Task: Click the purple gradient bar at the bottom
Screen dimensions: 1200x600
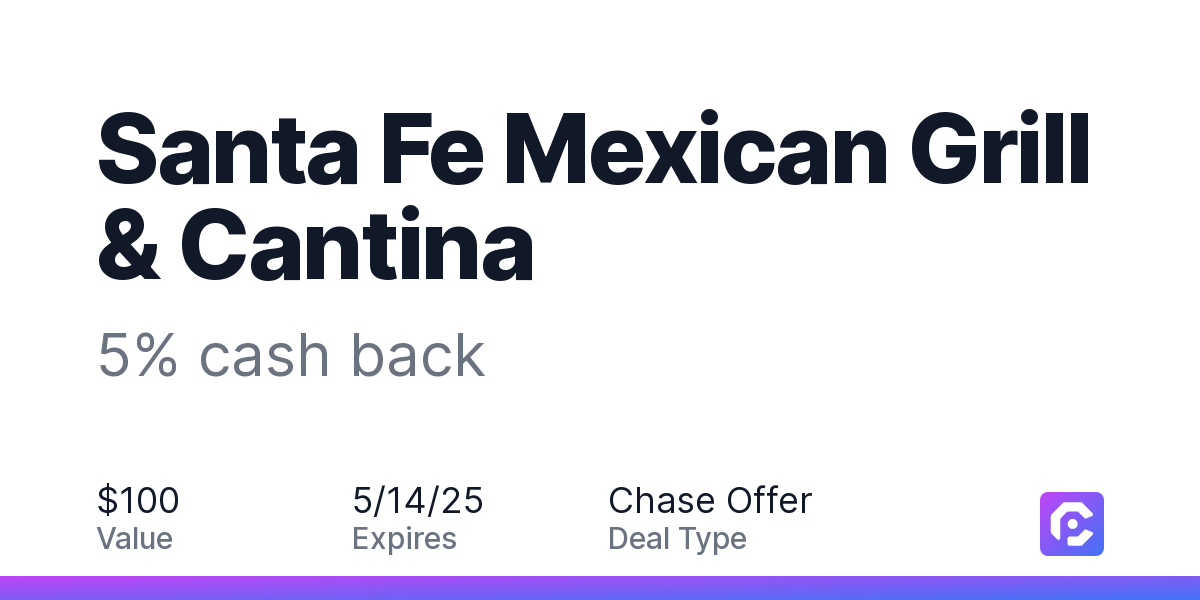Action: 600,588
